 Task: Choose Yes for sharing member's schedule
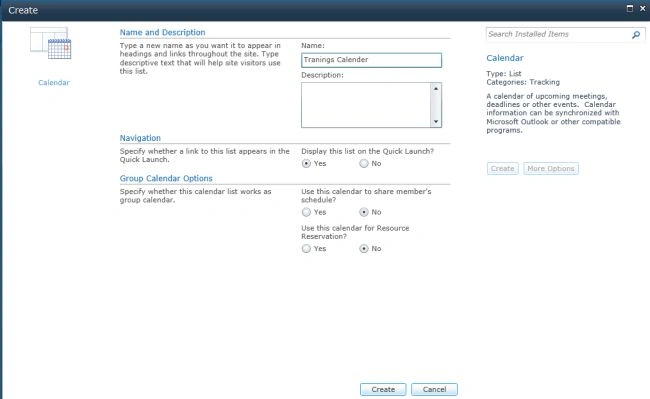tap(306, 212)
